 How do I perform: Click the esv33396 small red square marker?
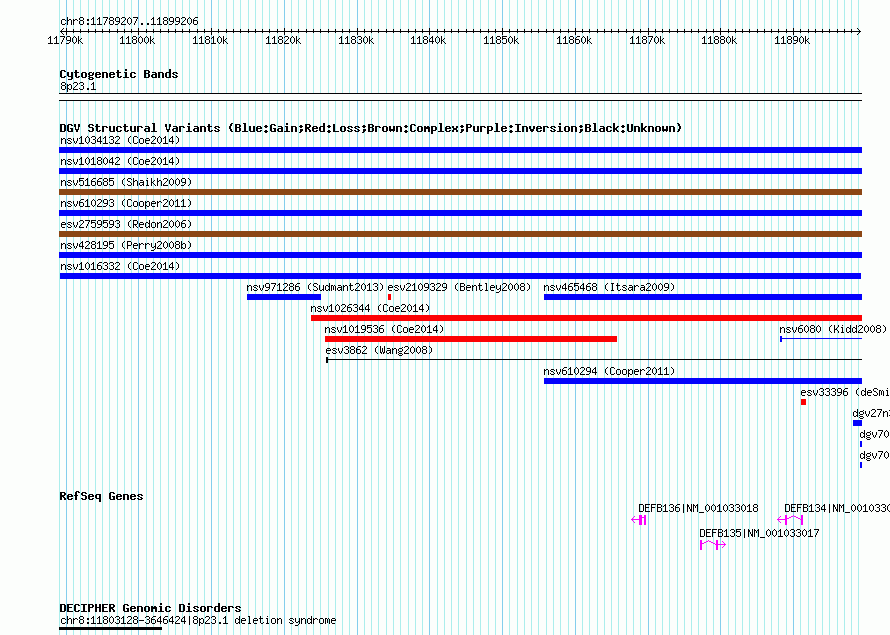[x=803, y=402]
